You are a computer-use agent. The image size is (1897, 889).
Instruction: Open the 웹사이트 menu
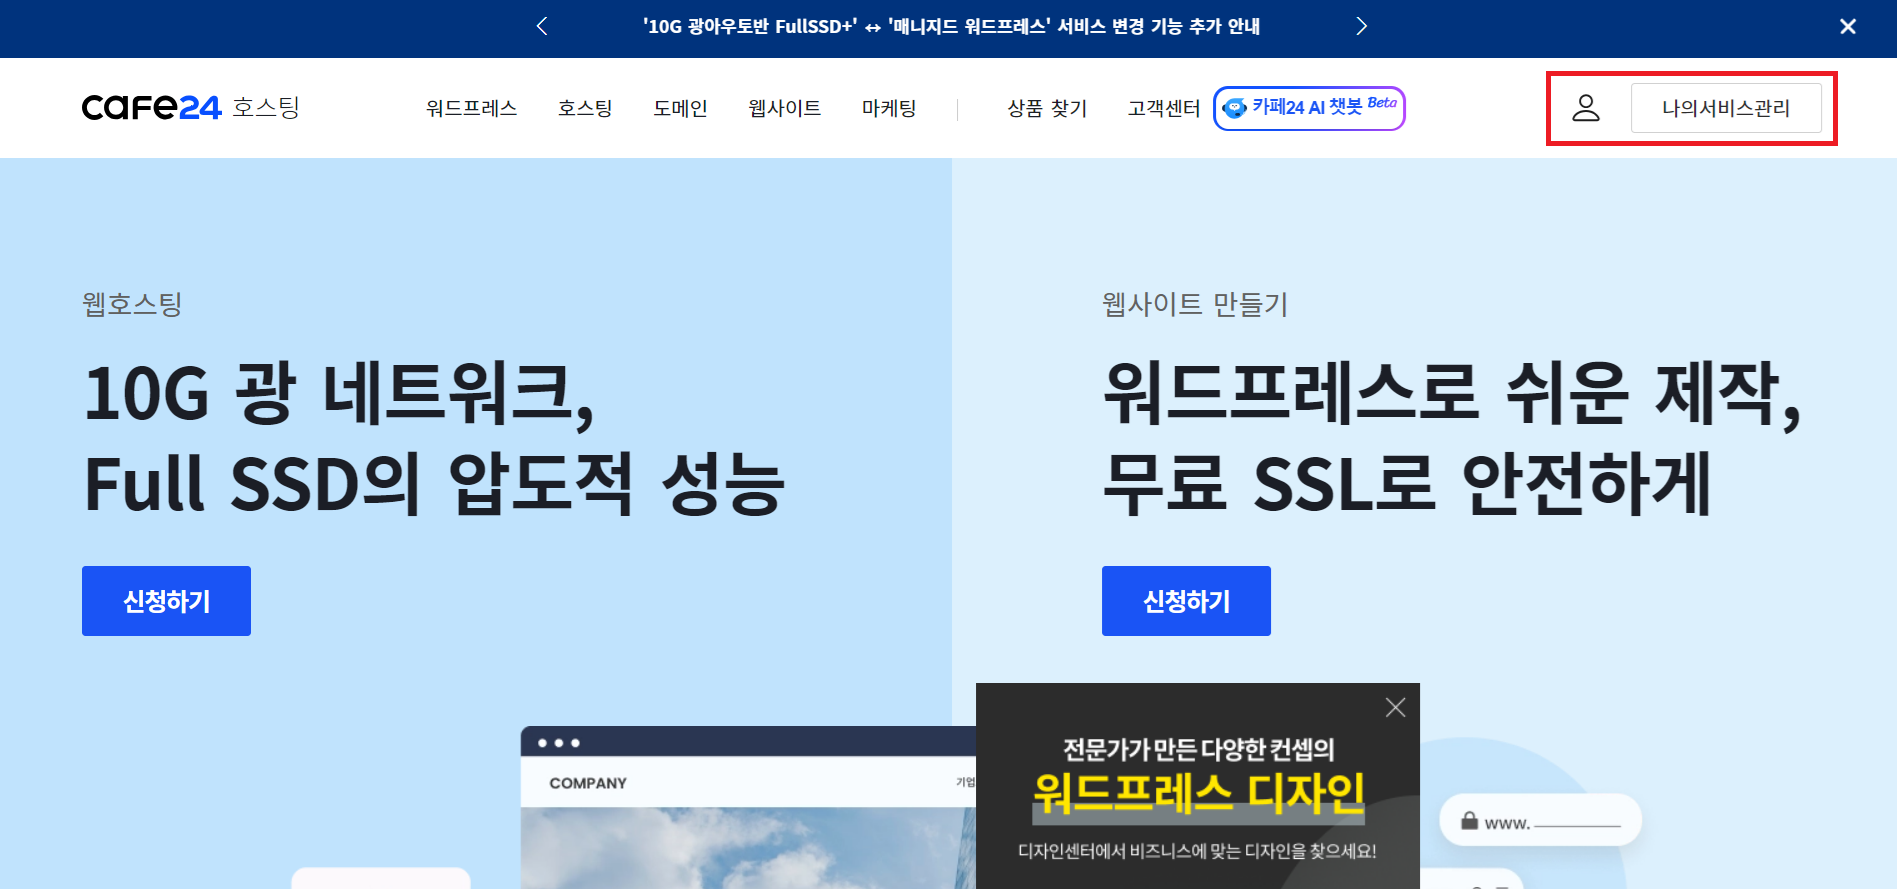coord(785,108)
